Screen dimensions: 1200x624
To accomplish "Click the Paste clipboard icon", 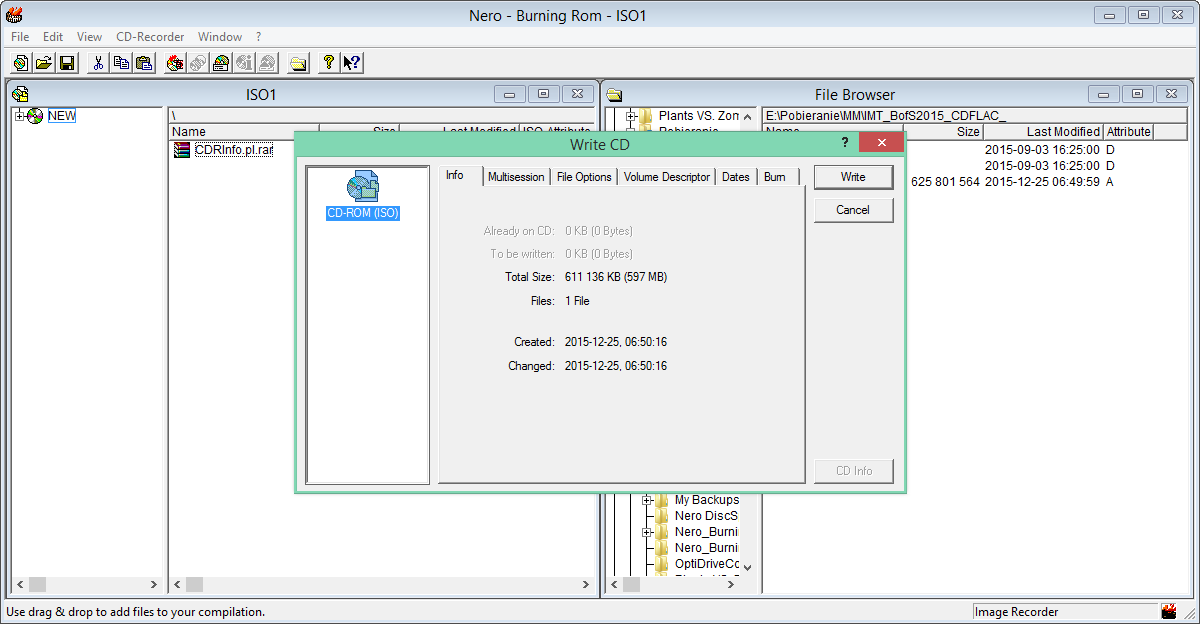I will [144, 63].
